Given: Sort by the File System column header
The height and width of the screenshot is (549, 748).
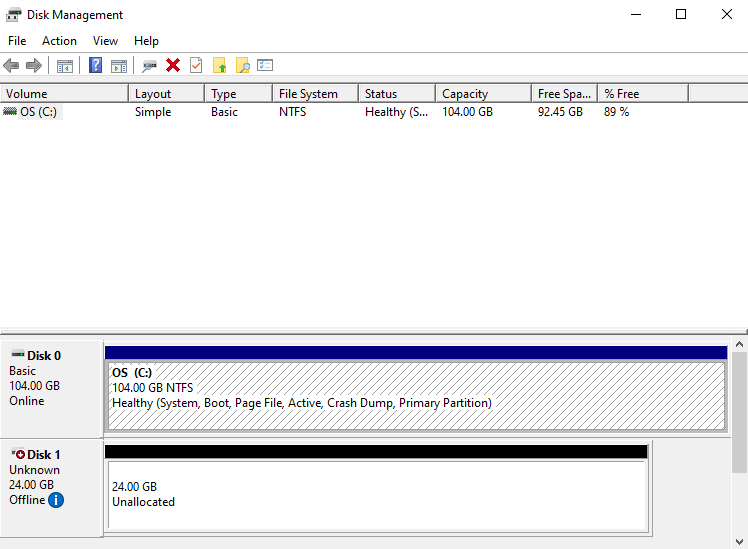Looking at the screenshot, I should pyautogui.click(x=314, y=94).
